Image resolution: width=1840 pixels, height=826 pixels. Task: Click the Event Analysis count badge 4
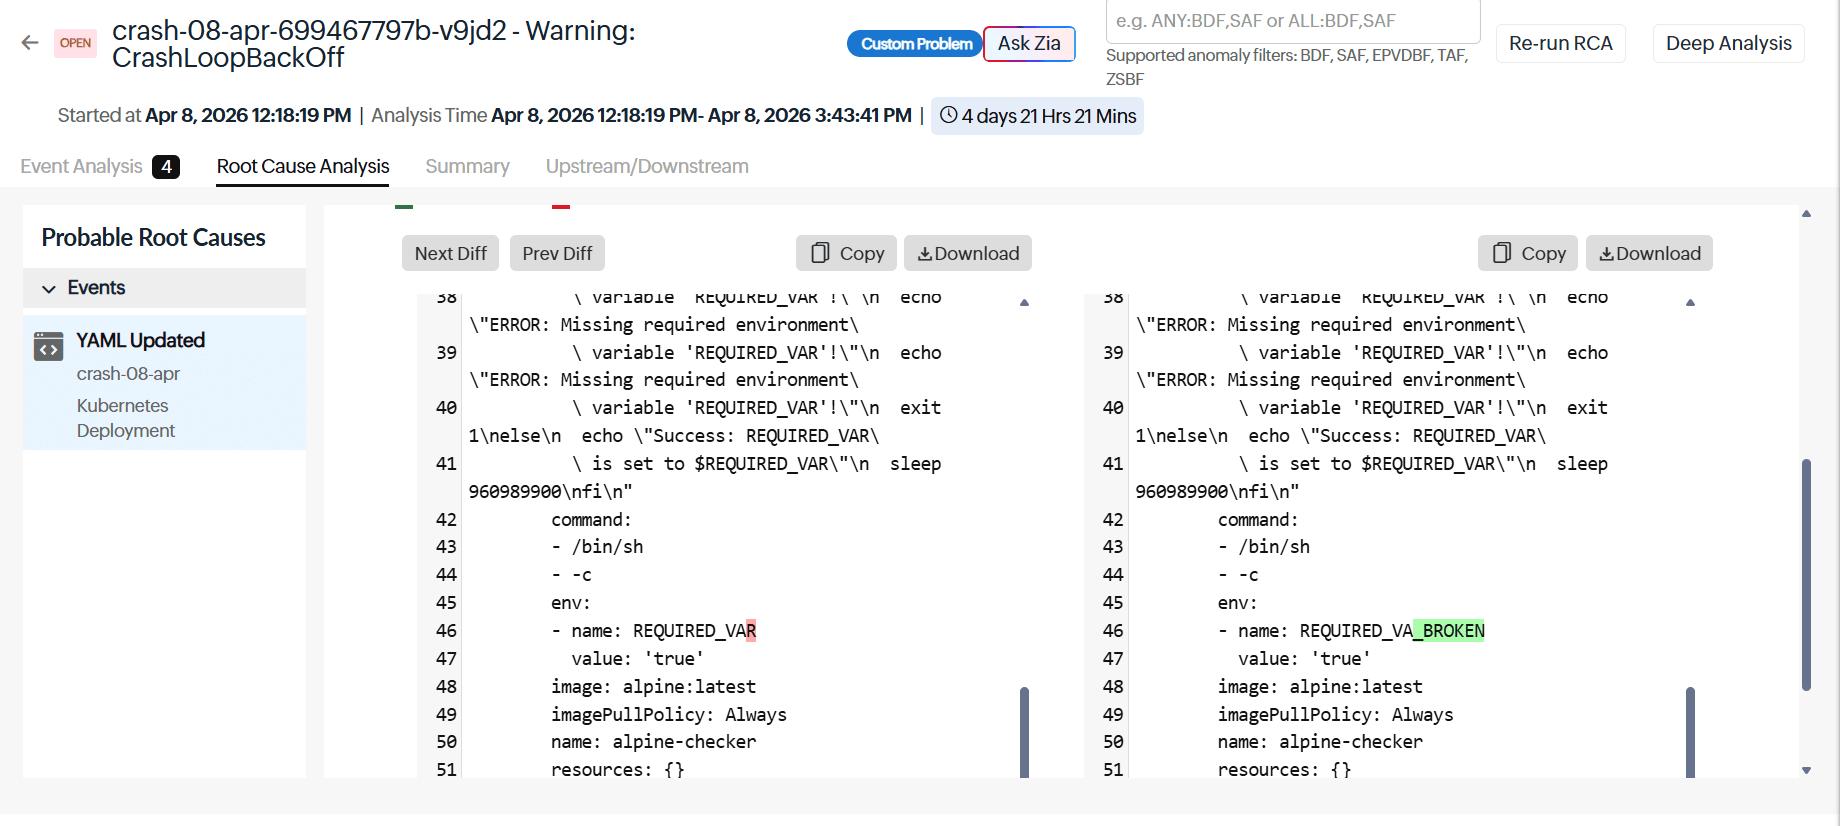point(166,167)
